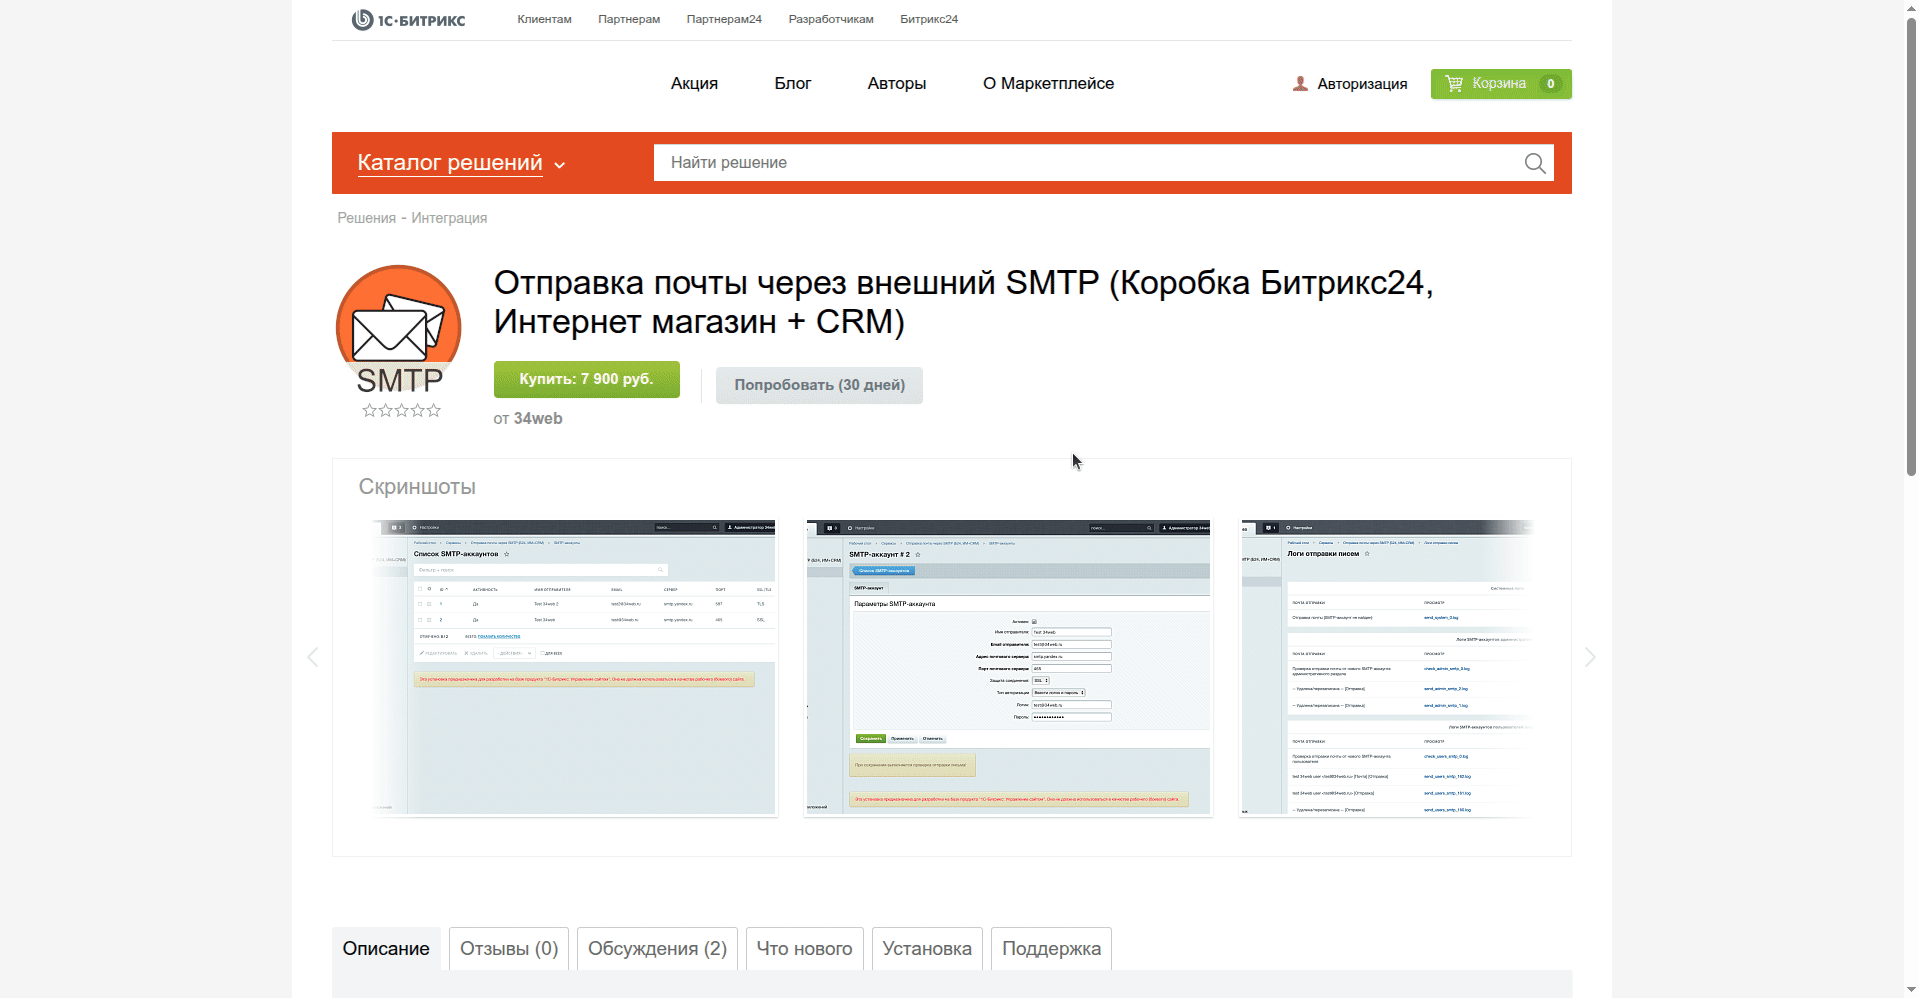The width and height of the screenshot is (1919, 998).
Task: Click the star rating under SMTP logo
Action: tap(401, 410)
